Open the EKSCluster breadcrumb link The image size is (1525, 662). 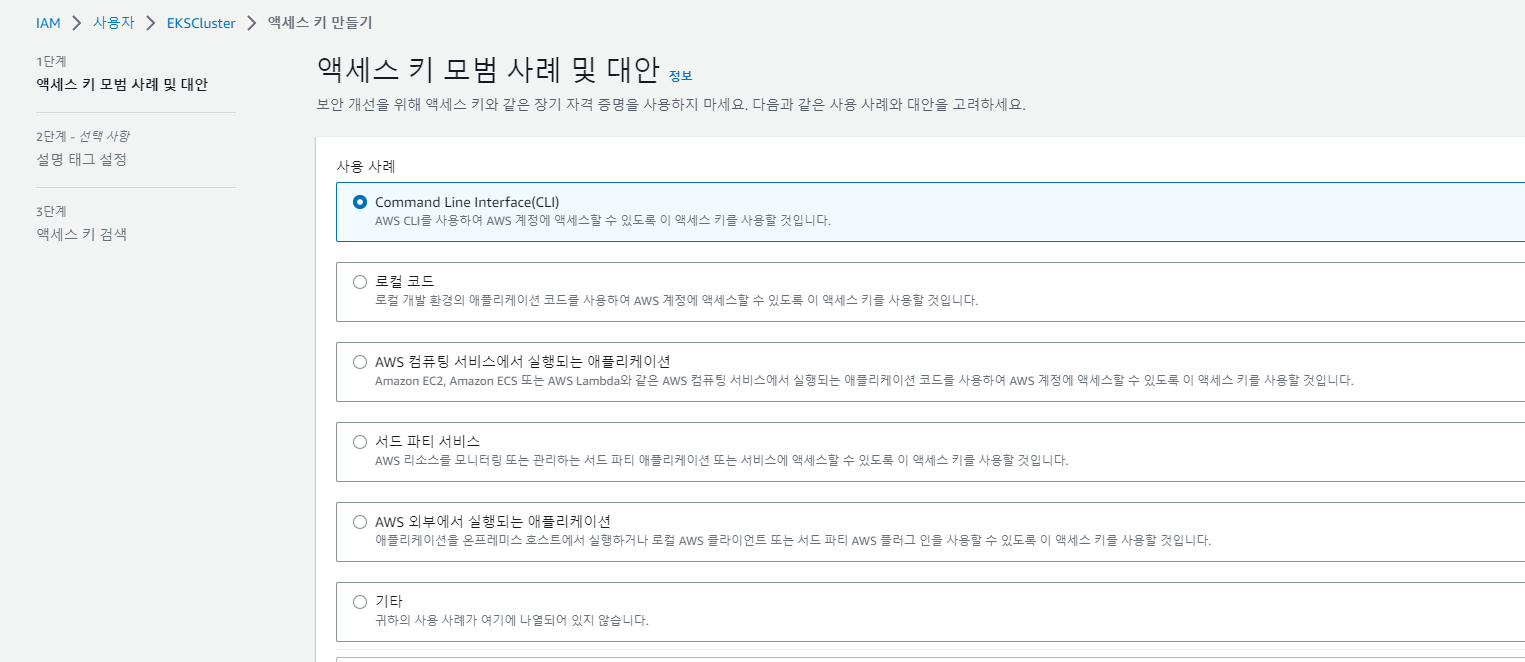[201, 23]
